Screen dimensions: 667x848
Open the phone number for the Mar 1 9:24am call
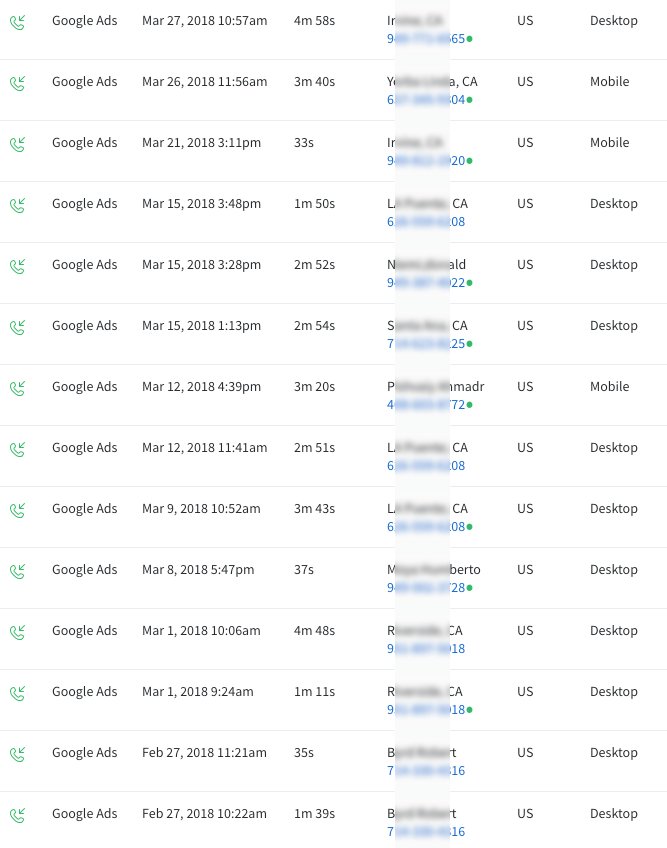coord(426,710)
